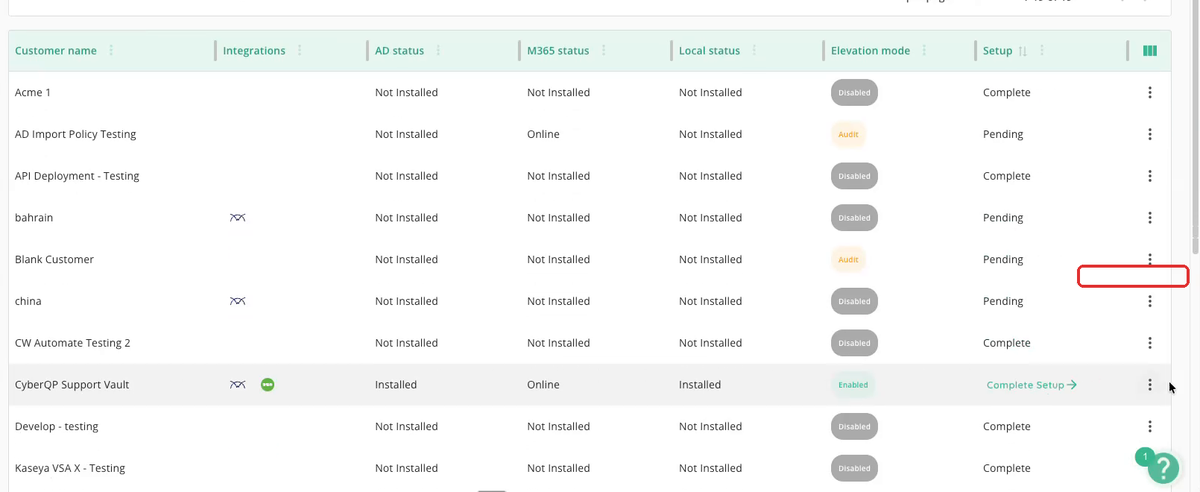Sort by the Setup column arrows
The height and width of the screenshot is (492, 1200).
coord(1022,51)
